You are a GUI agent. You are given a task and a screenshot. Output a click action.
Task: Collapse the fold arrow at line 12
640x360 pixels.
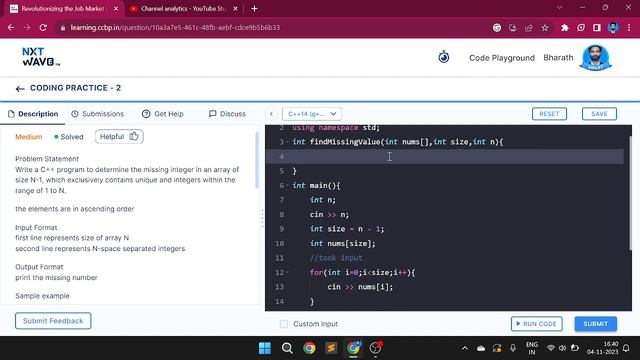287,273
